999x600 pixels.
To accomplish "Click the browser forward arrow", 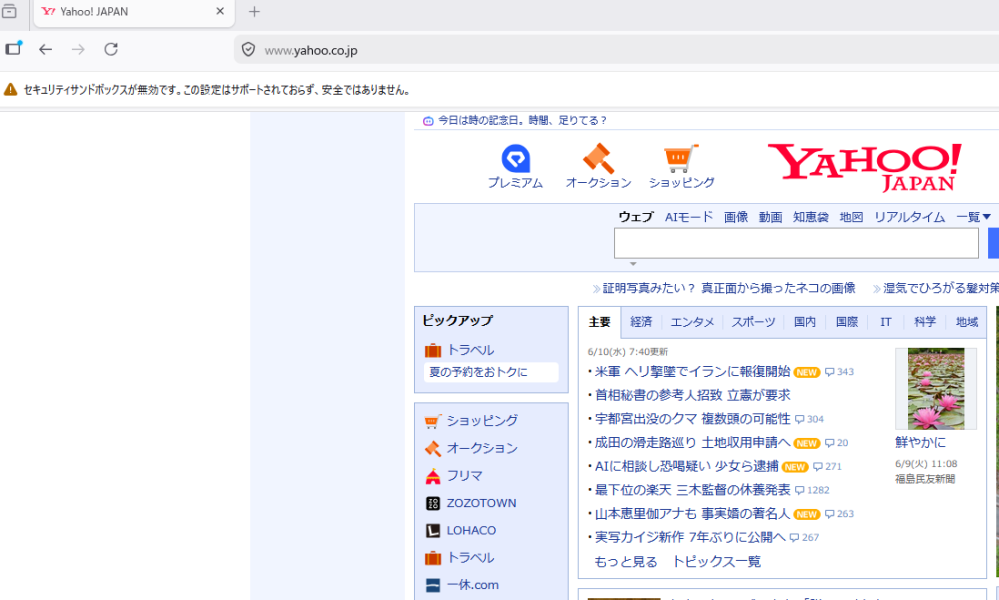I will 78,49.
